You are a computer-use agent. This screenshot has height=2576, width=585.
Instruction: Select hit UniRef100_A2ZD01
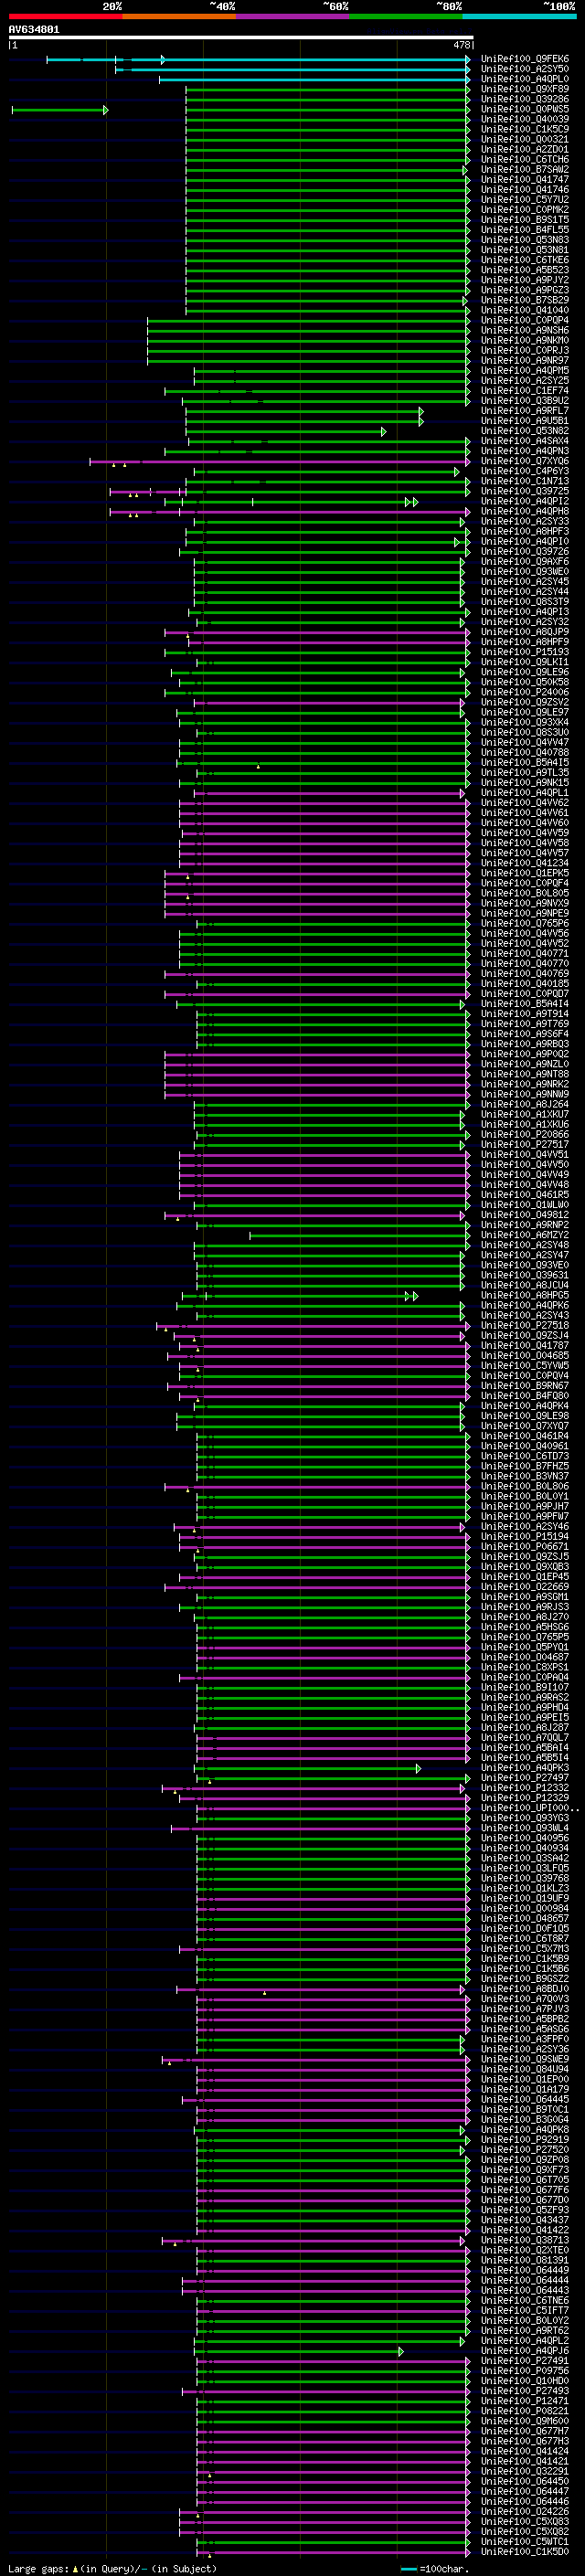coord(525,150)
